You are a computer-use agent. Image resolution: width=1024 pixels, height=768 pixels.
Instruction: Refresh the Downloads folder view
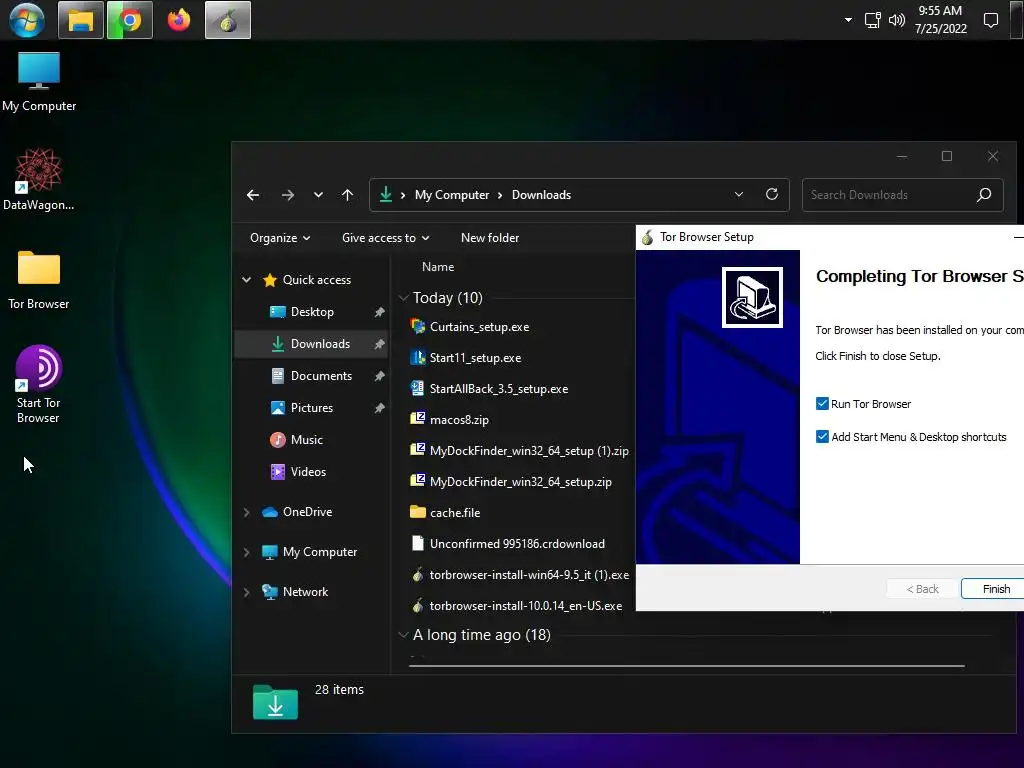click(772, 195)
